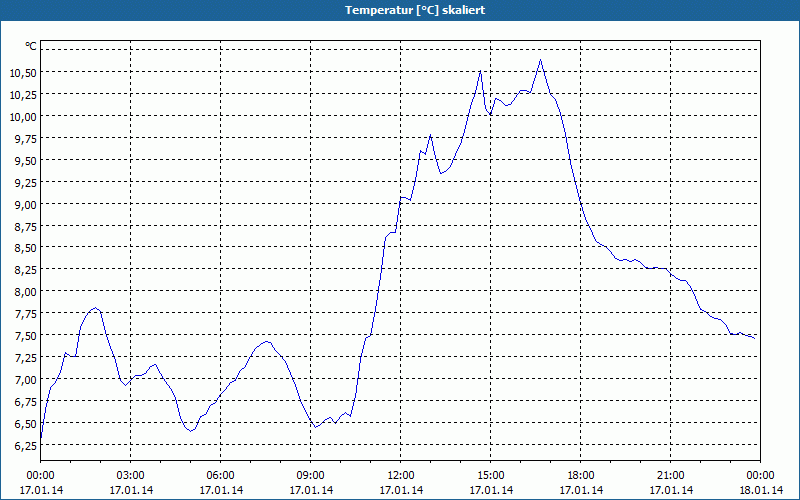Choose the 6,25 y-axis value
Screen dimensions: 800x500
pos(25,445)
